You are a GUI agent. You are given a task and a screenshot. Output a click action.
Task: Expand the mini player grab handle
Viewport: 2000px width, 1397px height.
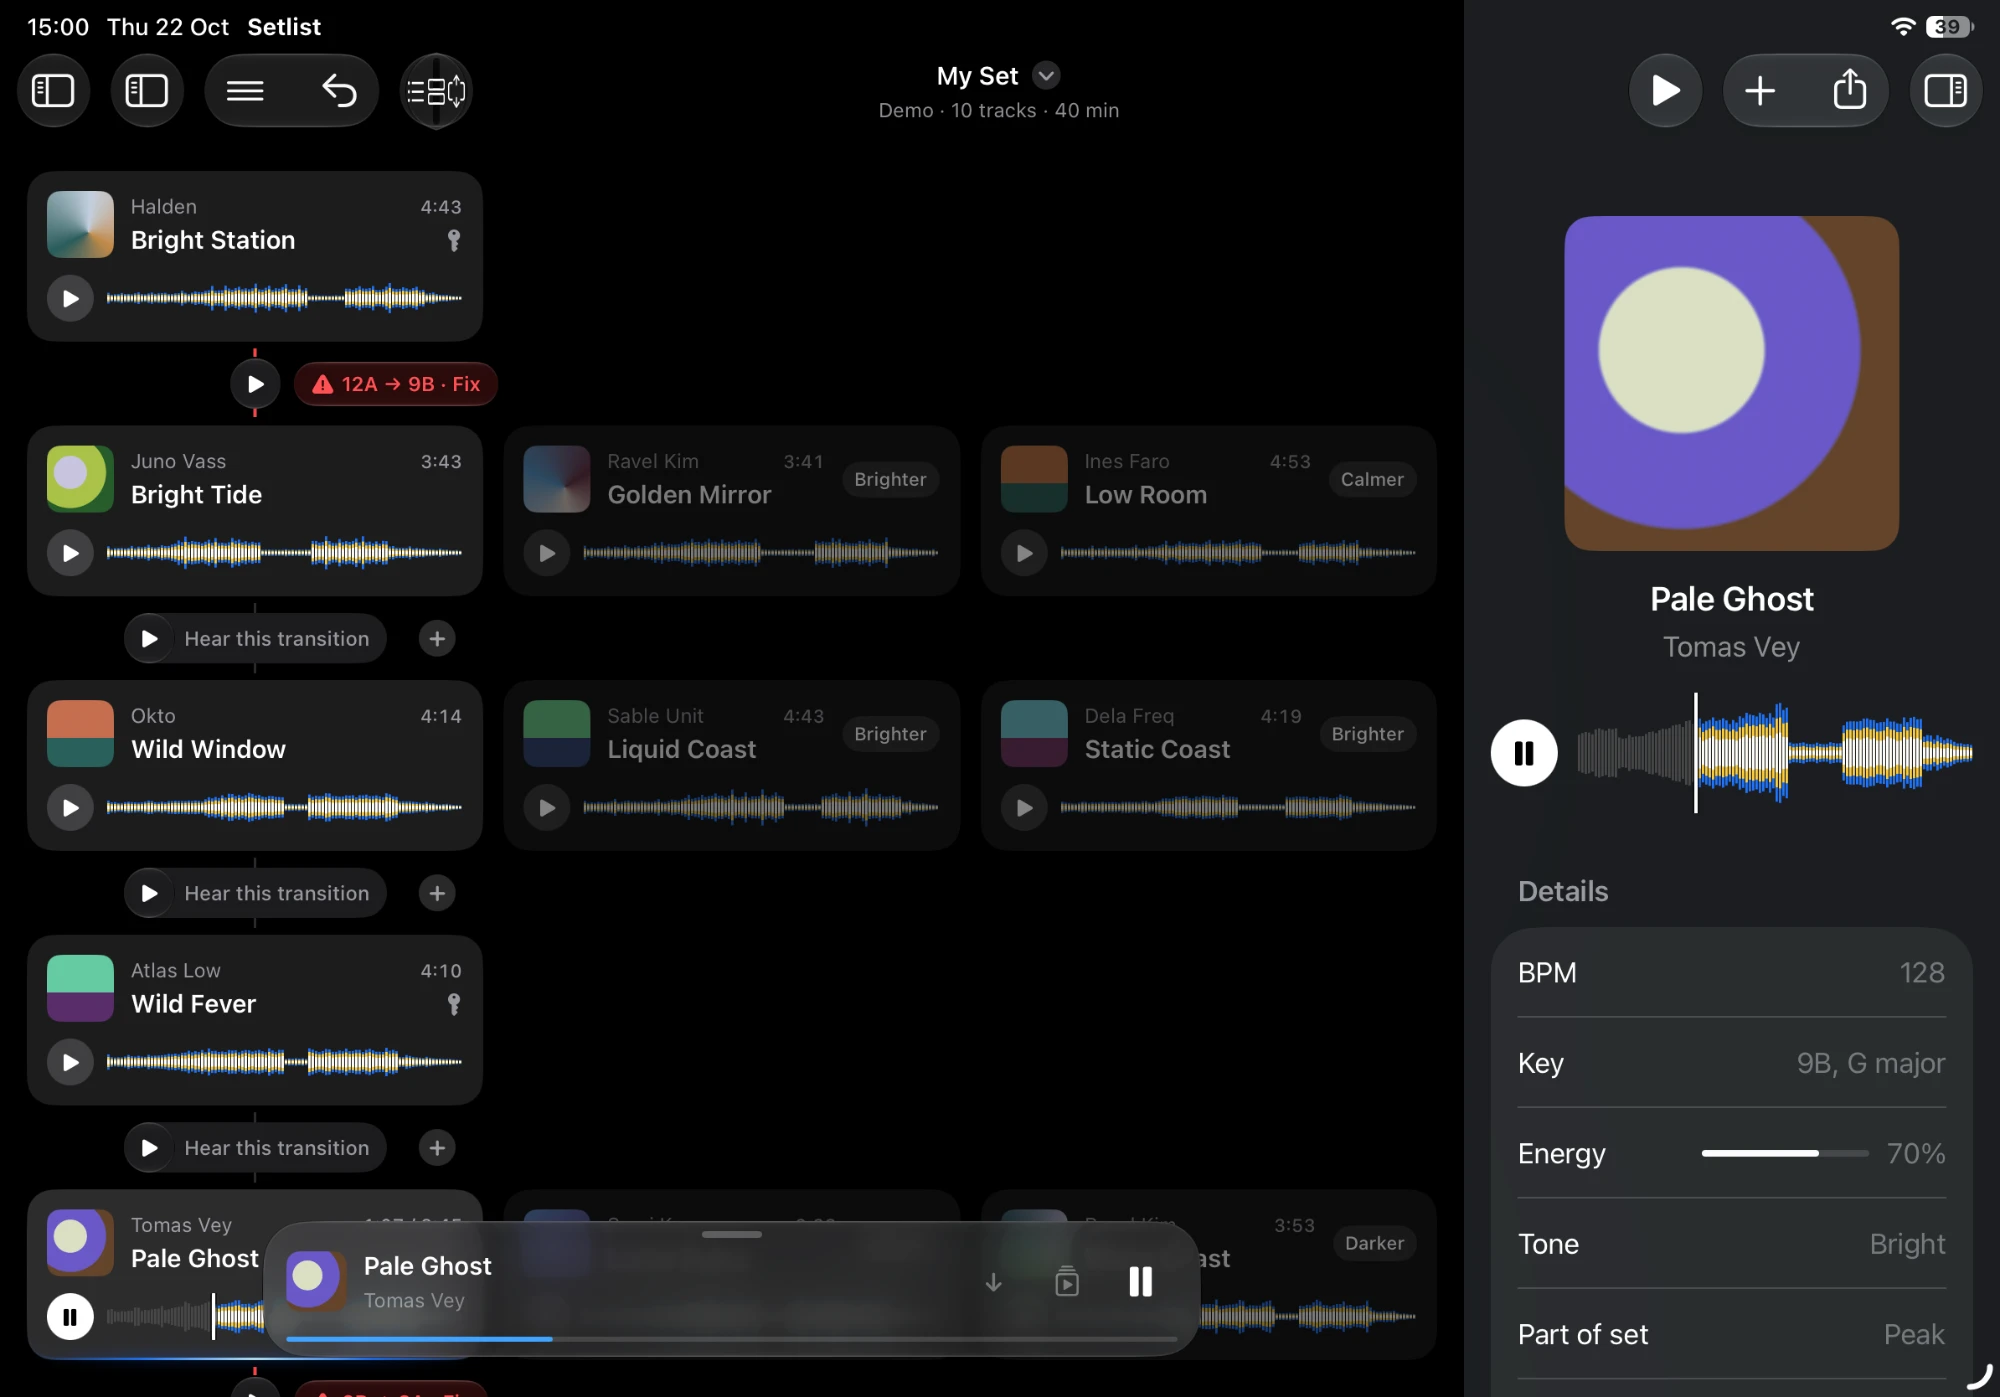tap(731, 1235)
